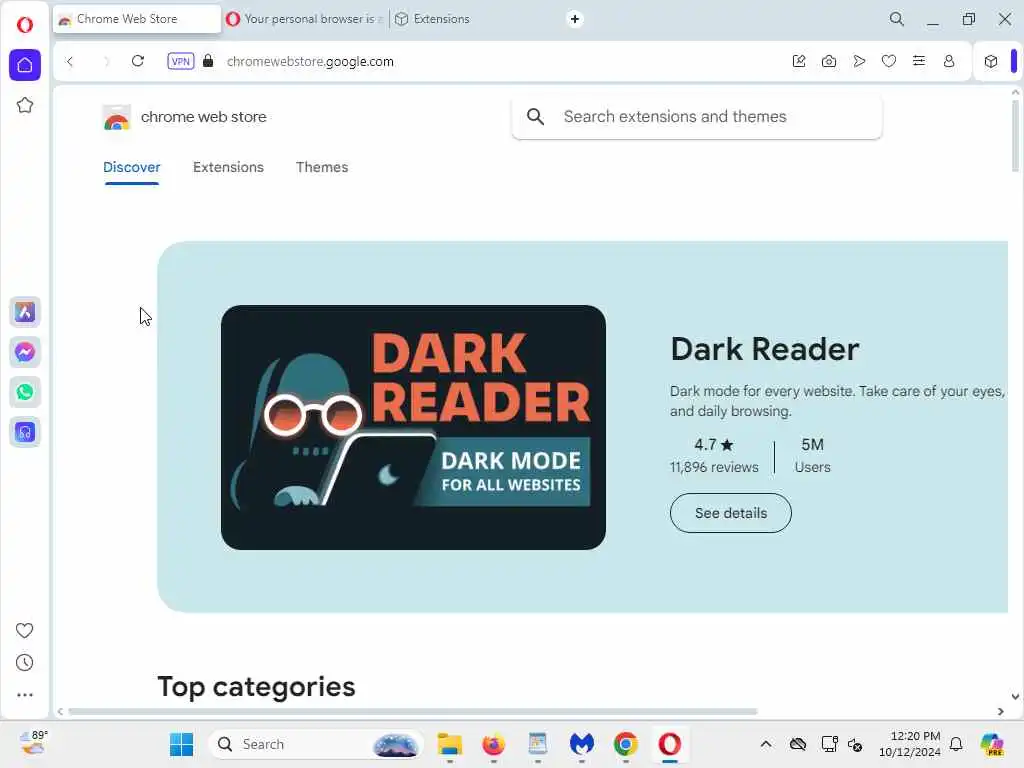
Task: Open the Windows Start menu
Action: (182, 744)
